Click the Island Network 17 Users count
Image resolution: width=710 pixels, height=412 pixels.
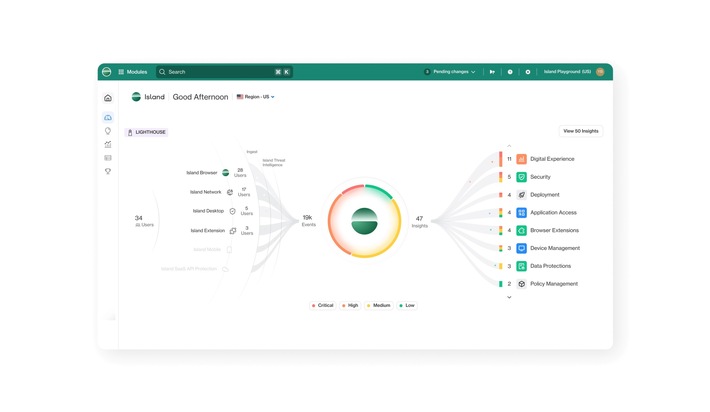coord(244,192)
